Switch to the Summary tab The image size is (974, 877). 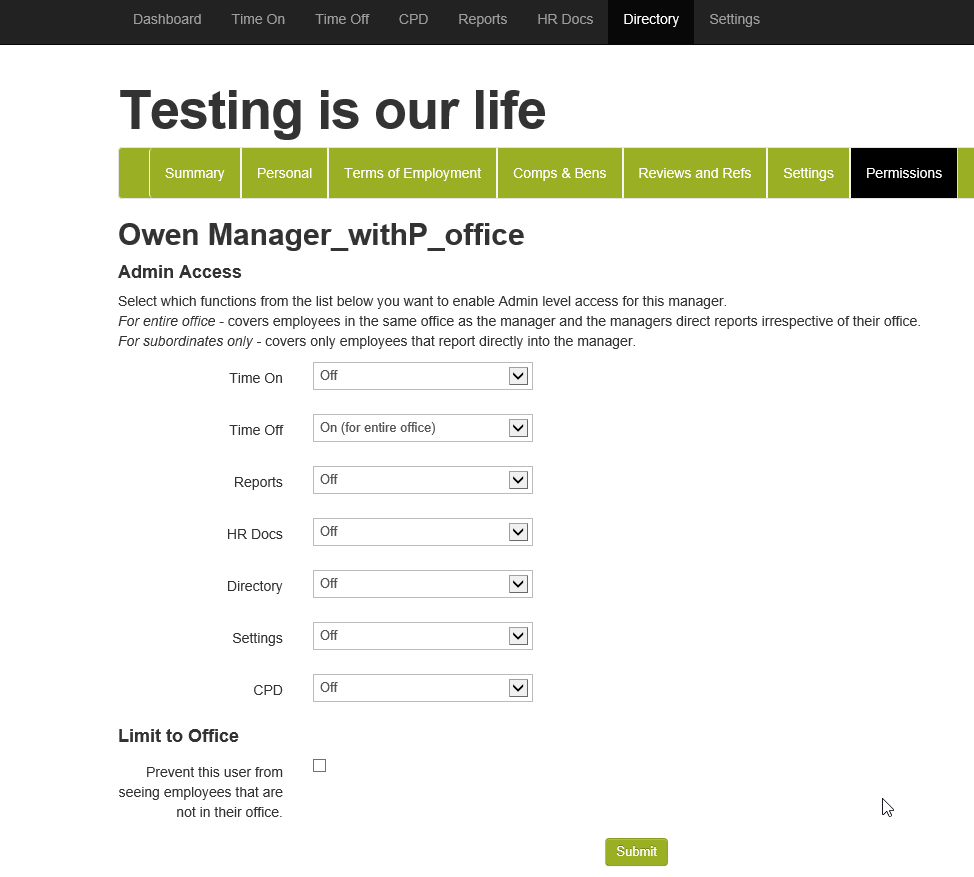[x=194, y=173]
